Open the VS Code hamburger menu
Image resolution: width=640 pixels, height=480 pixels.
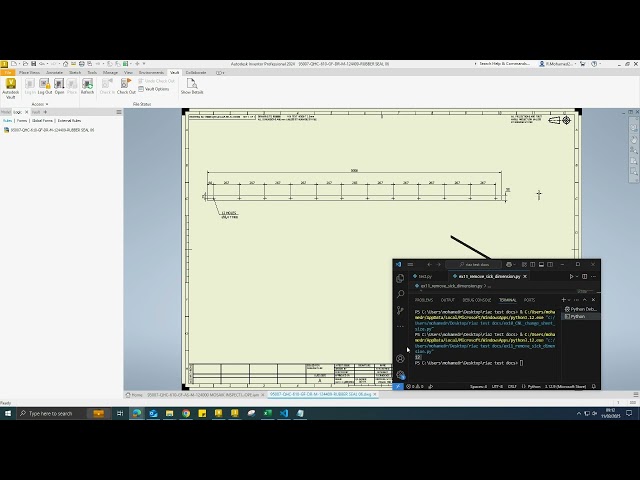click(410, 264)
